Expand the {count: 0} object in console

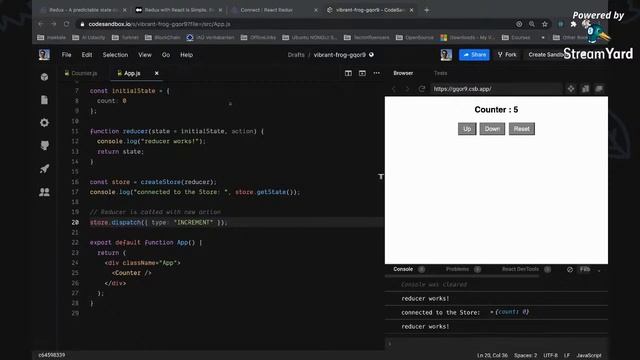(492, 312)
